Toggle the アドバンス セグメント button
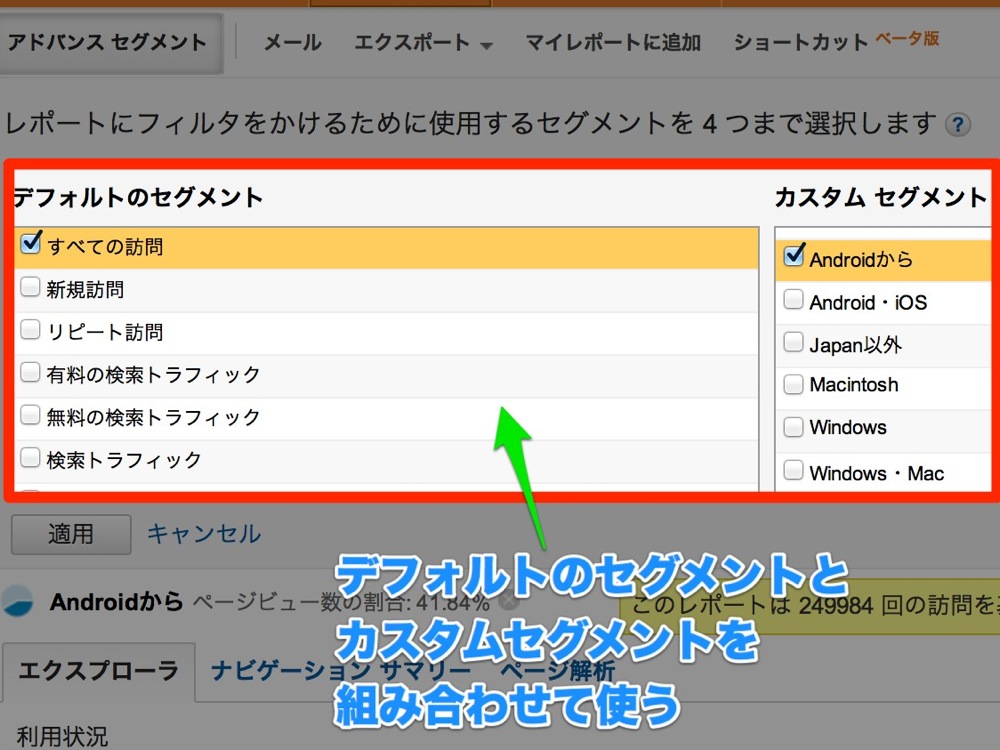 [110, 43]
